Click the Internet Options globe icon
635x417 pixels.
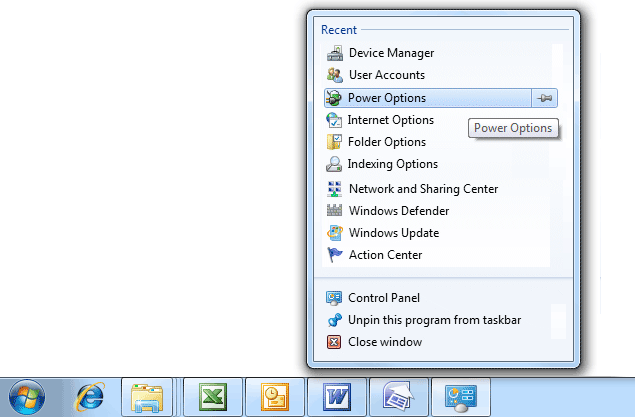tap(334, 120)
